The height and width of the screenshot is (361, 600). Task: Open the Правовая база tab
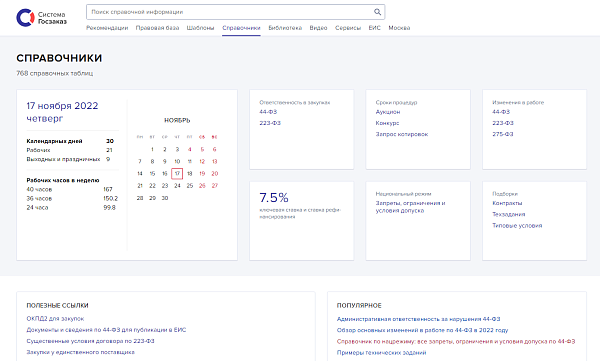click(x=157, y=28)
